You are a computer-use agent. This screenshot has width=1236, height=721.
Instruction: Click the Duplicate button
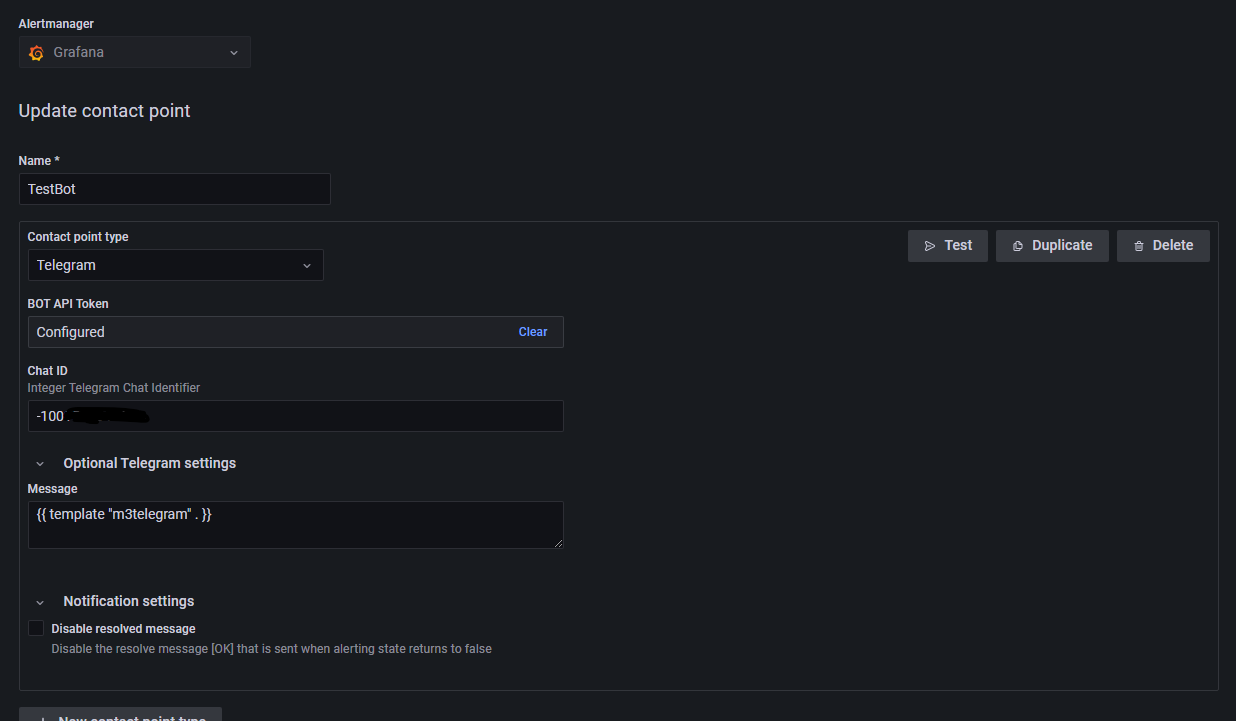click(1052, 246)
